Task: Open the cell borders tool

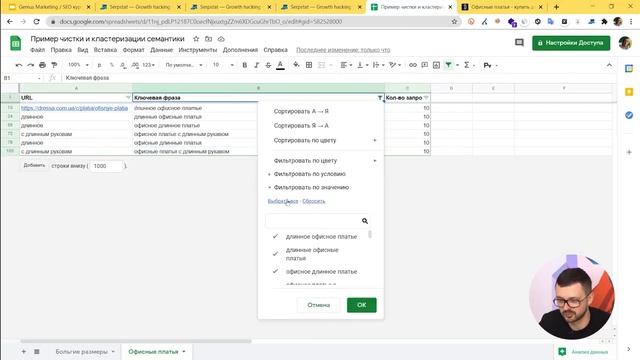Action: click(x=309, y=65)
